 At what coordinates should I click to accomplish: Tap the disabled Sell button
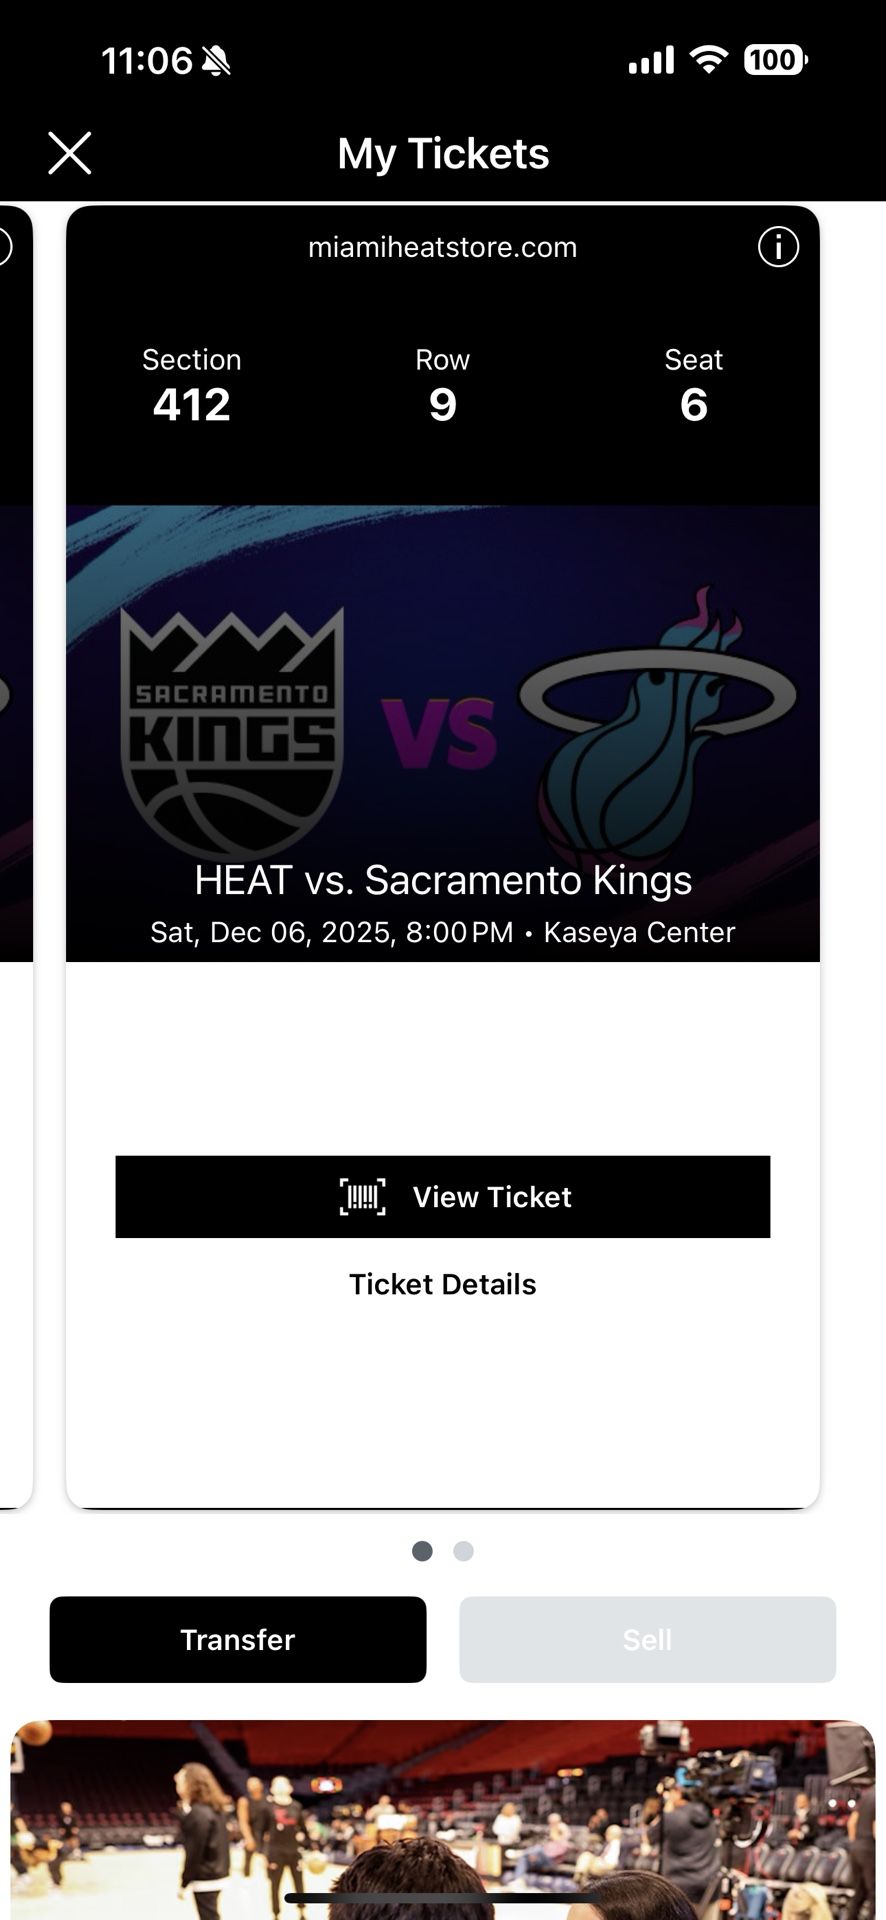pos(647,1639)
